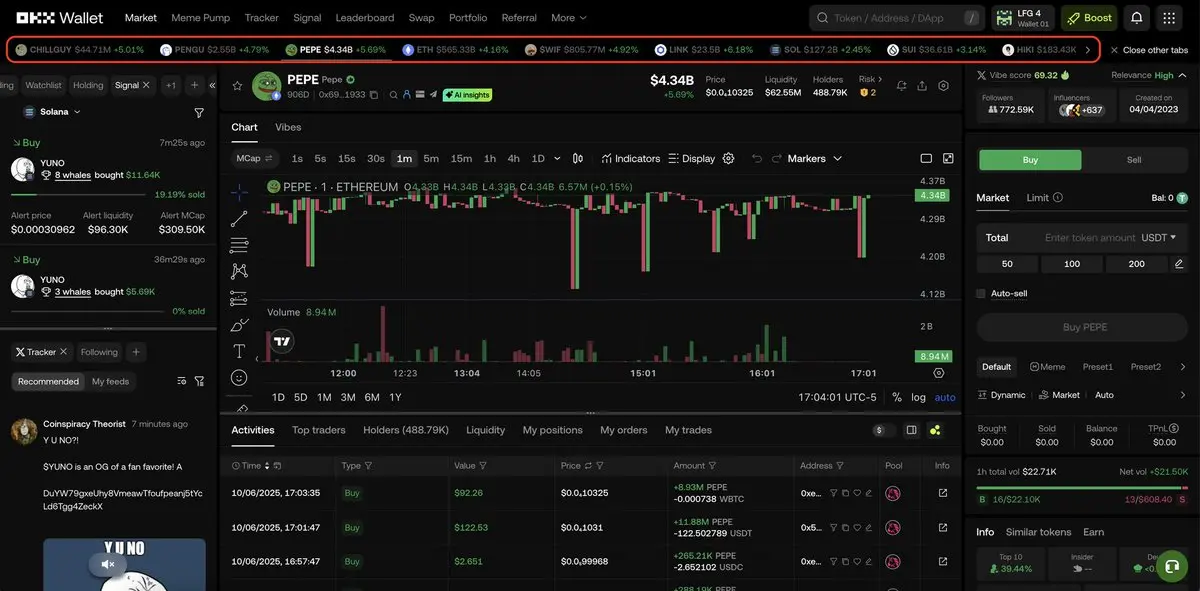Screen dimensions: 1200x591
Task: Open the hexagon settings icon in PEPE header
Action: [x=943, y=86]
